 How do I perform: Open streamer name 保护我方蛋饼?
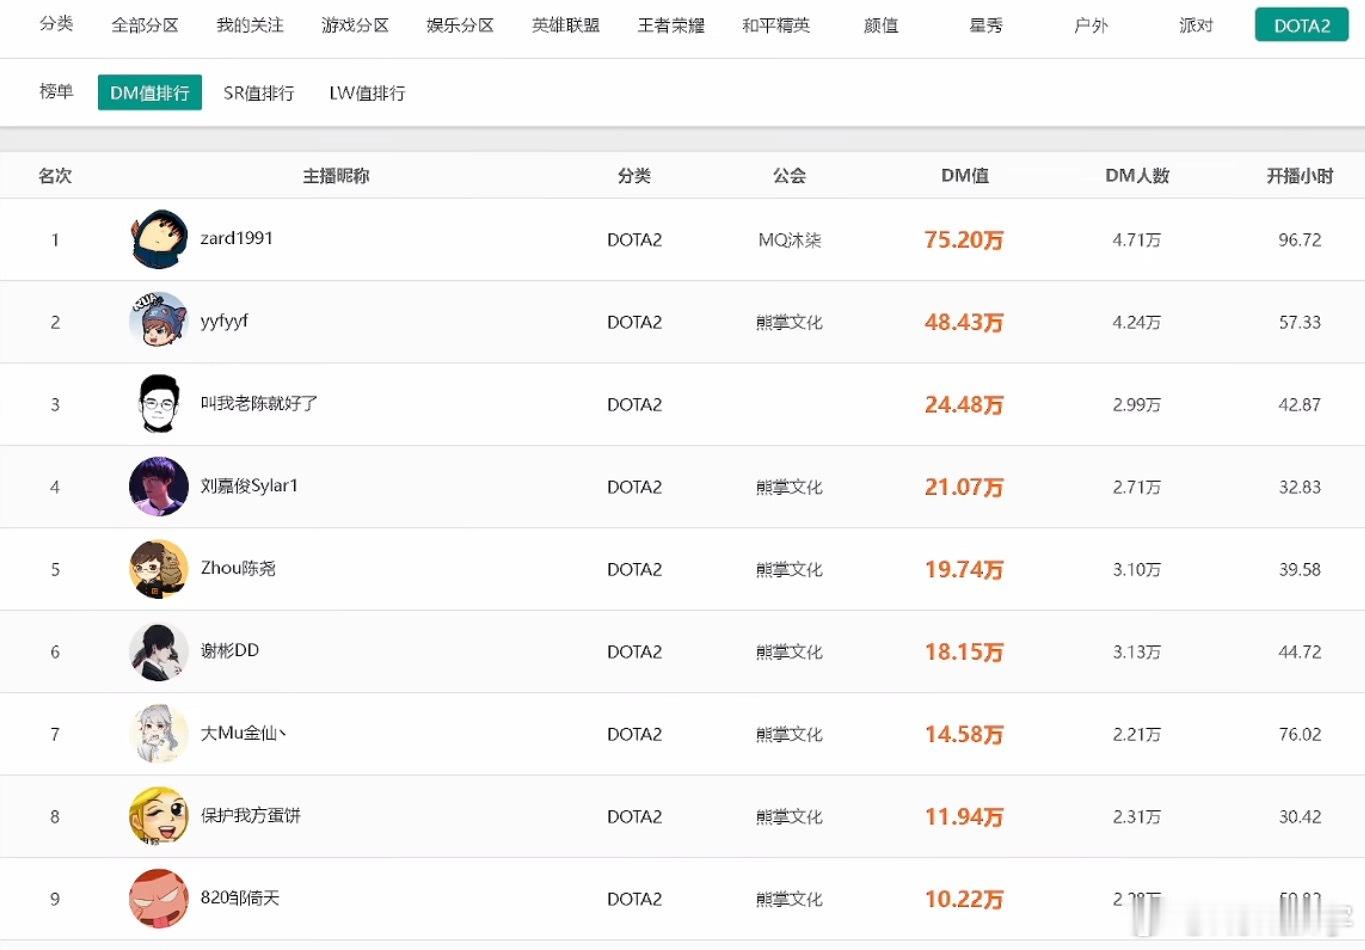pyautogui.click(x=251, y=815)
